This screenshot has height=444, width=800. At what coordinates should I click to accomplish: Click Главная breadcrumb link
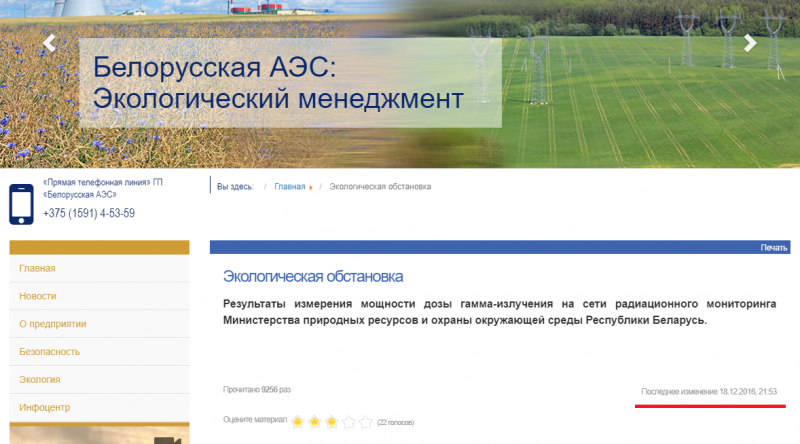coord(290,187)
